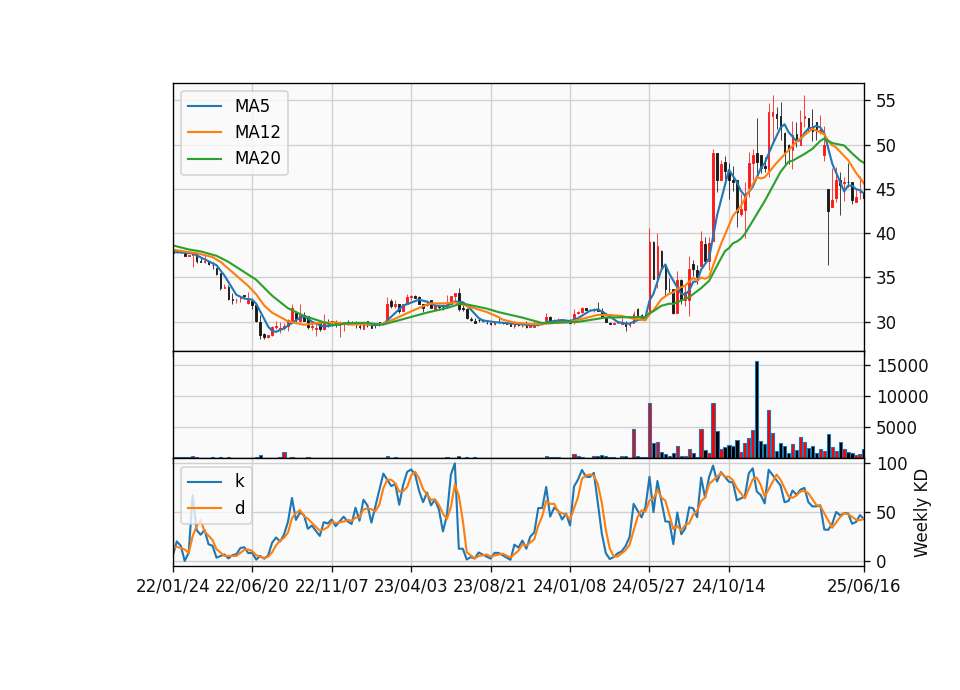Click the long-wick candlestick dipping below 37

[x=828, y=227]
